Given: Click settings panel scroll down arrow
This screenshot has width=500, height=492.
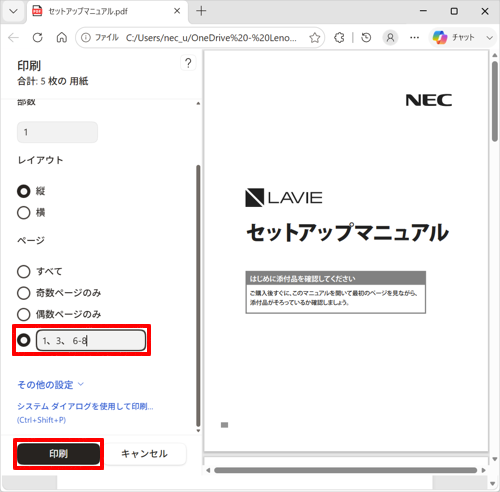Looking at the screenshot, I should pos(198,431).
